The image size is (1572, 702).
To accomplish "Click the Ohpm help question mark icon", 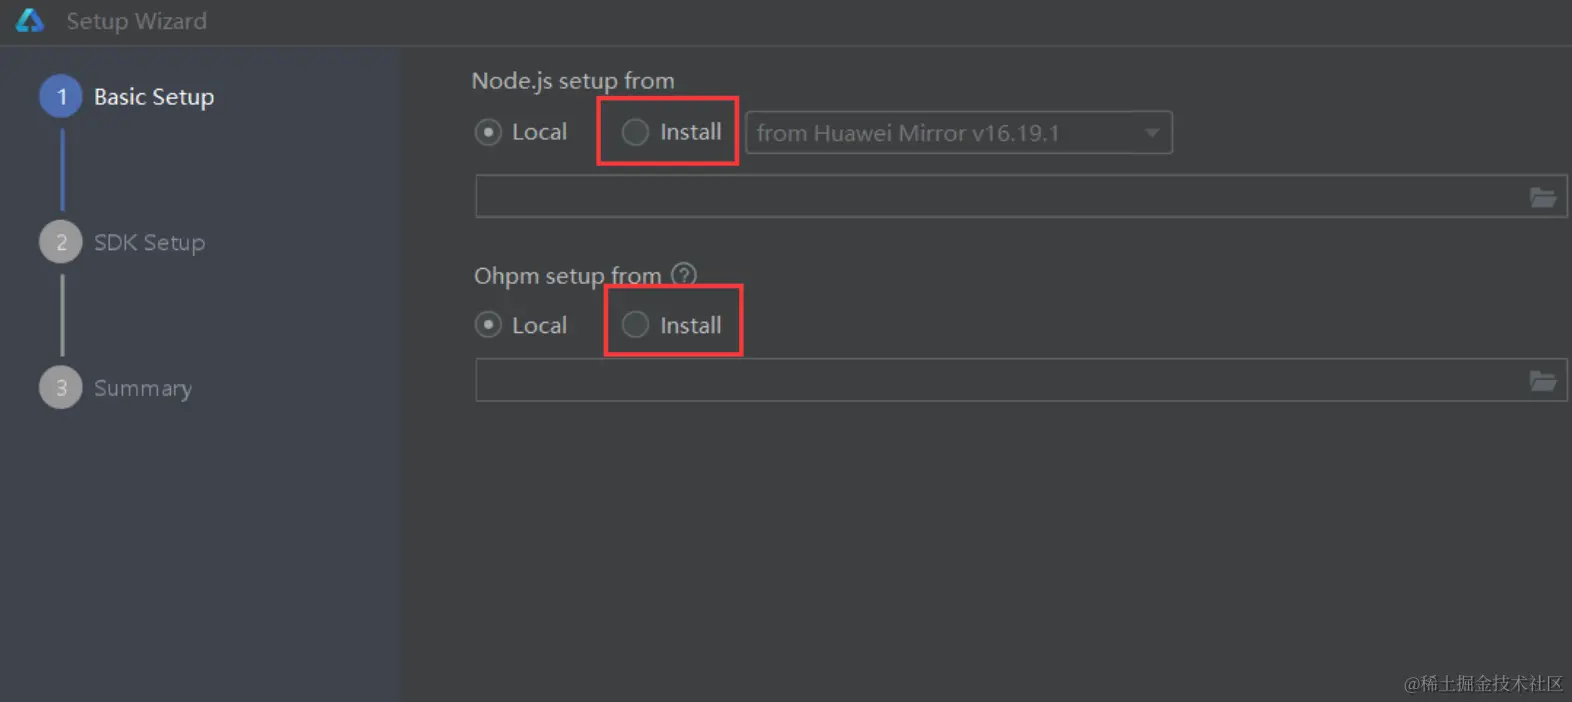I will click(x=684, y=274).
